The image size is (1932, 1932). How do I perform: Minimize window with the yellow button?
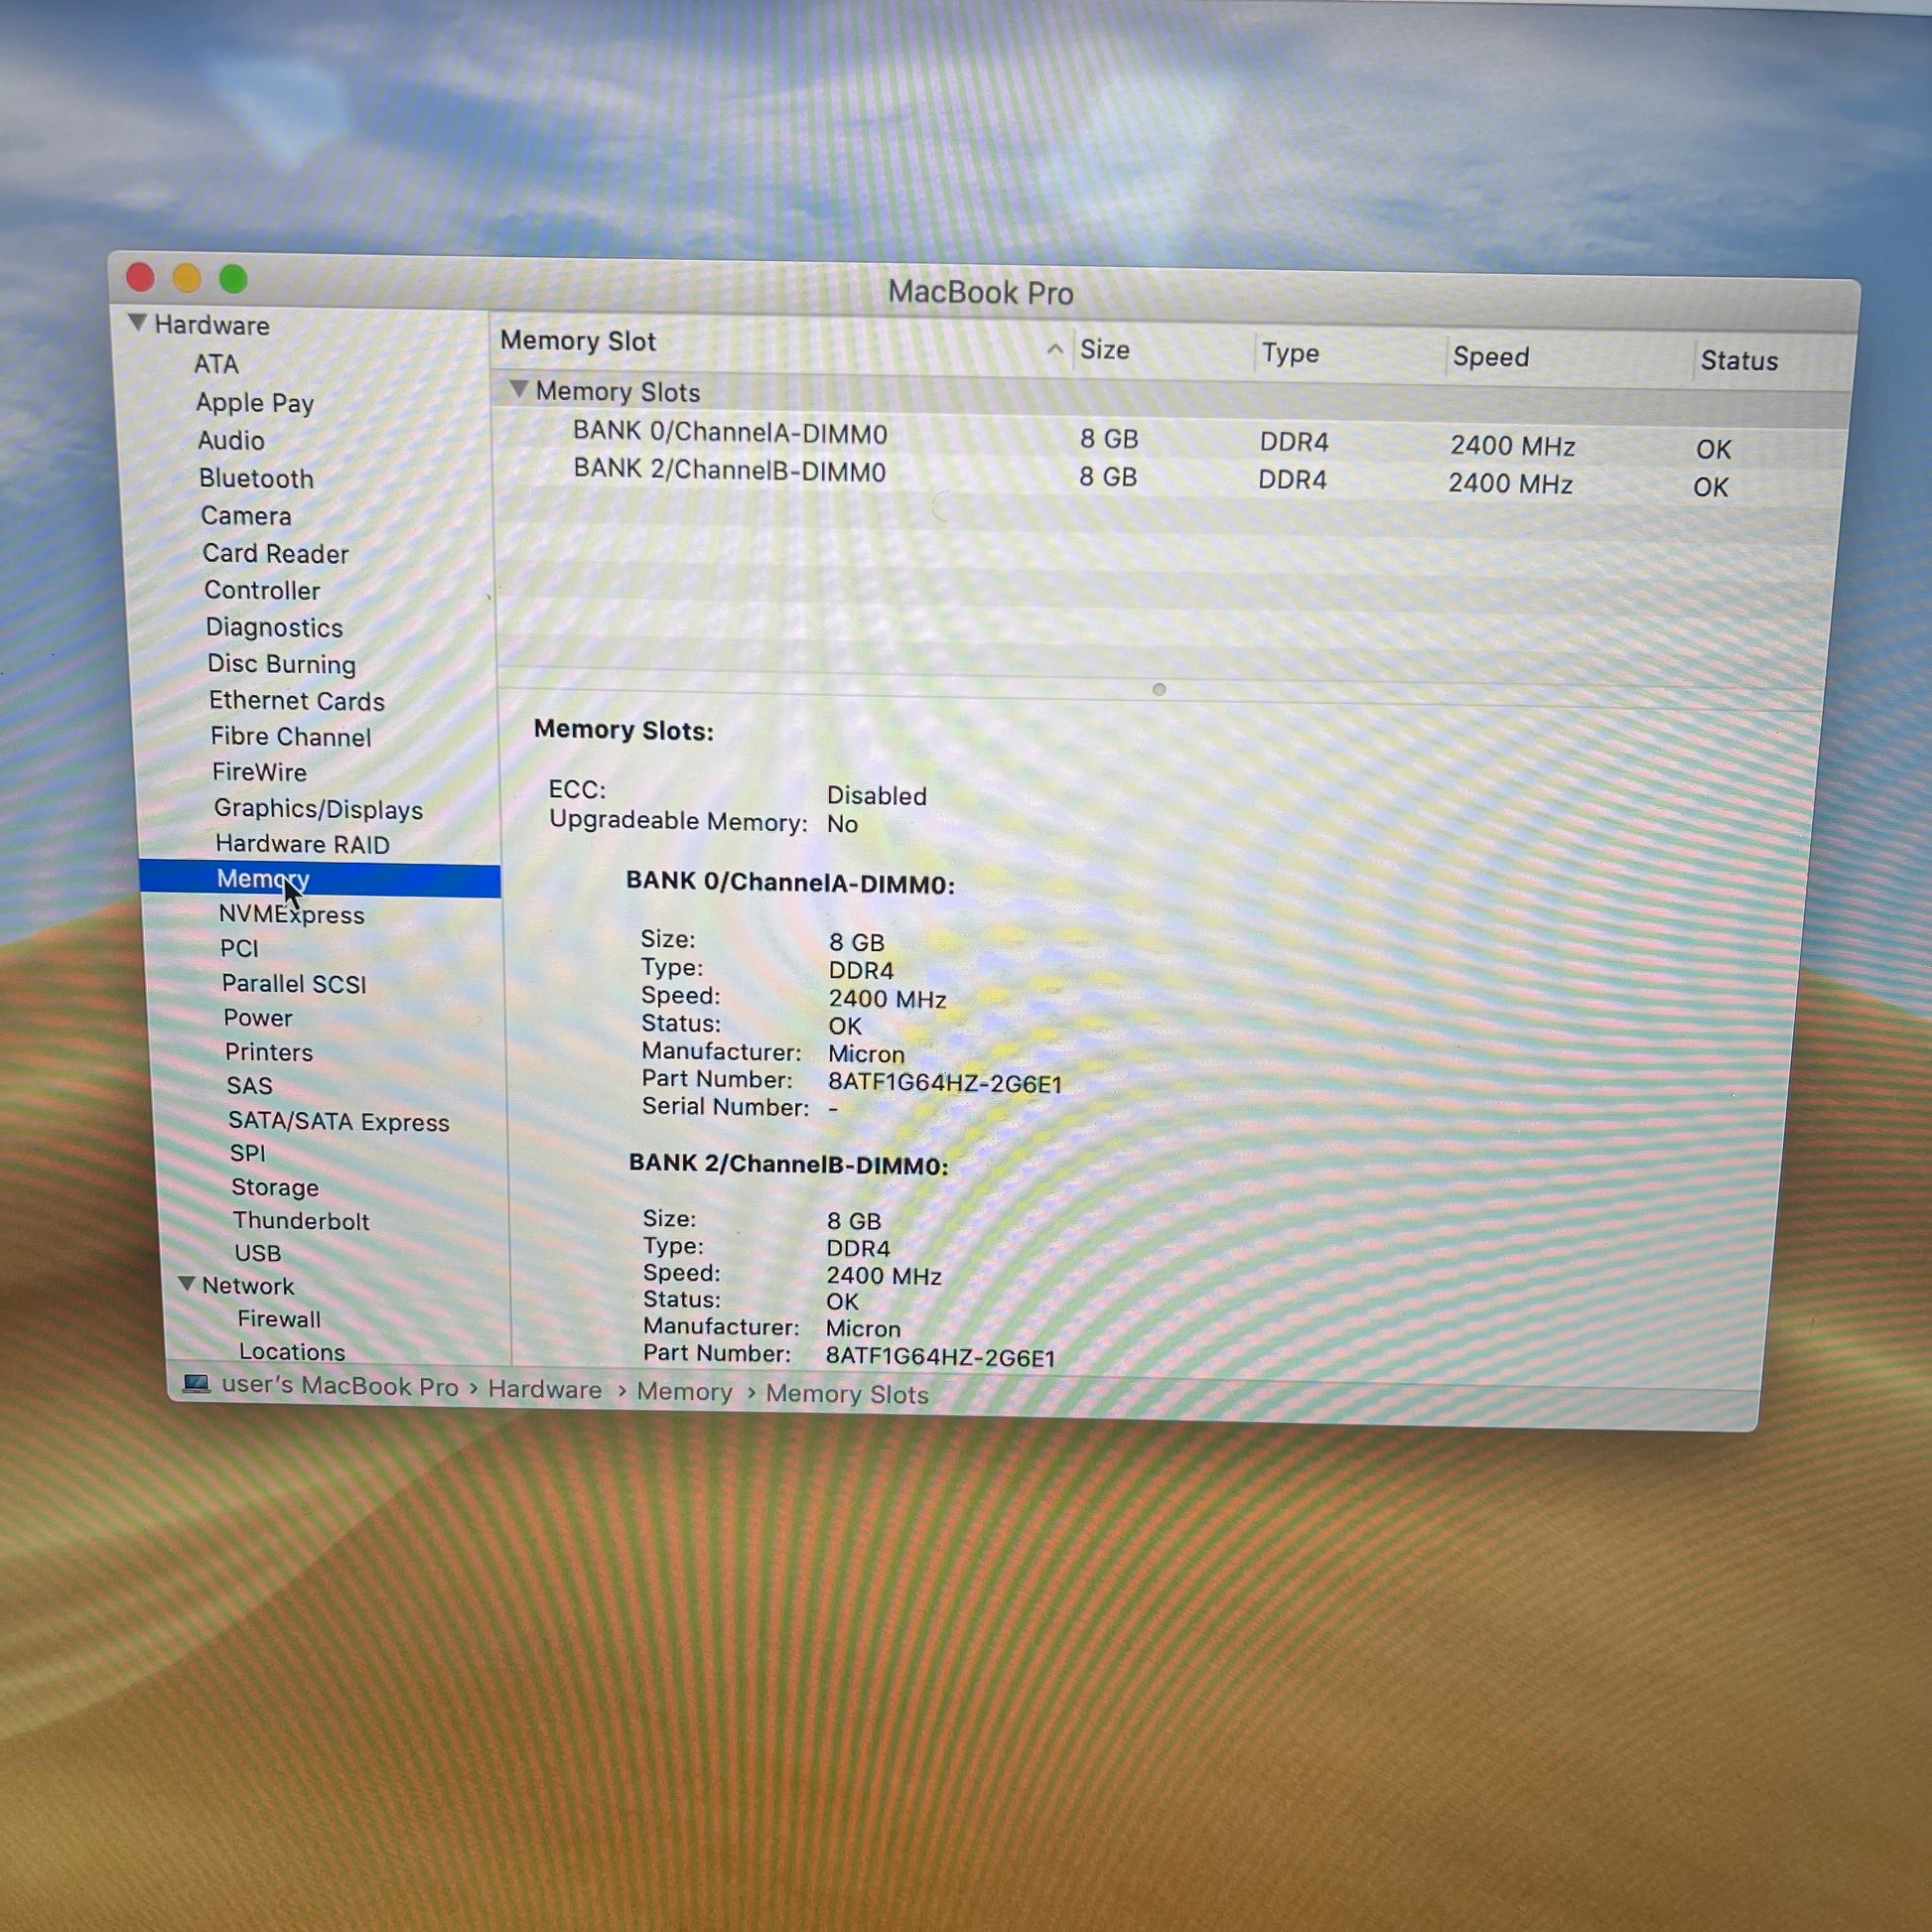point(187,278)
